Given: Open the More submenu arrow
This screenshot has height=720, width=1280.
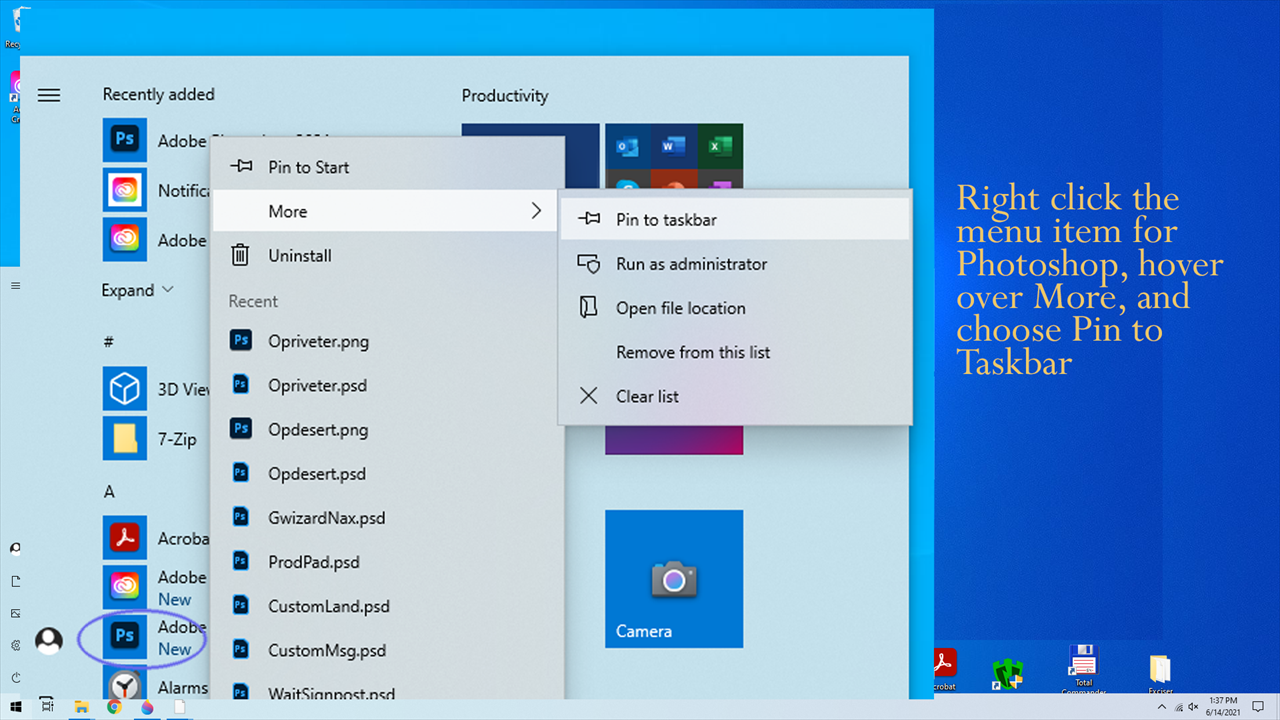Looking at the screenshot, I should point(536,211).
